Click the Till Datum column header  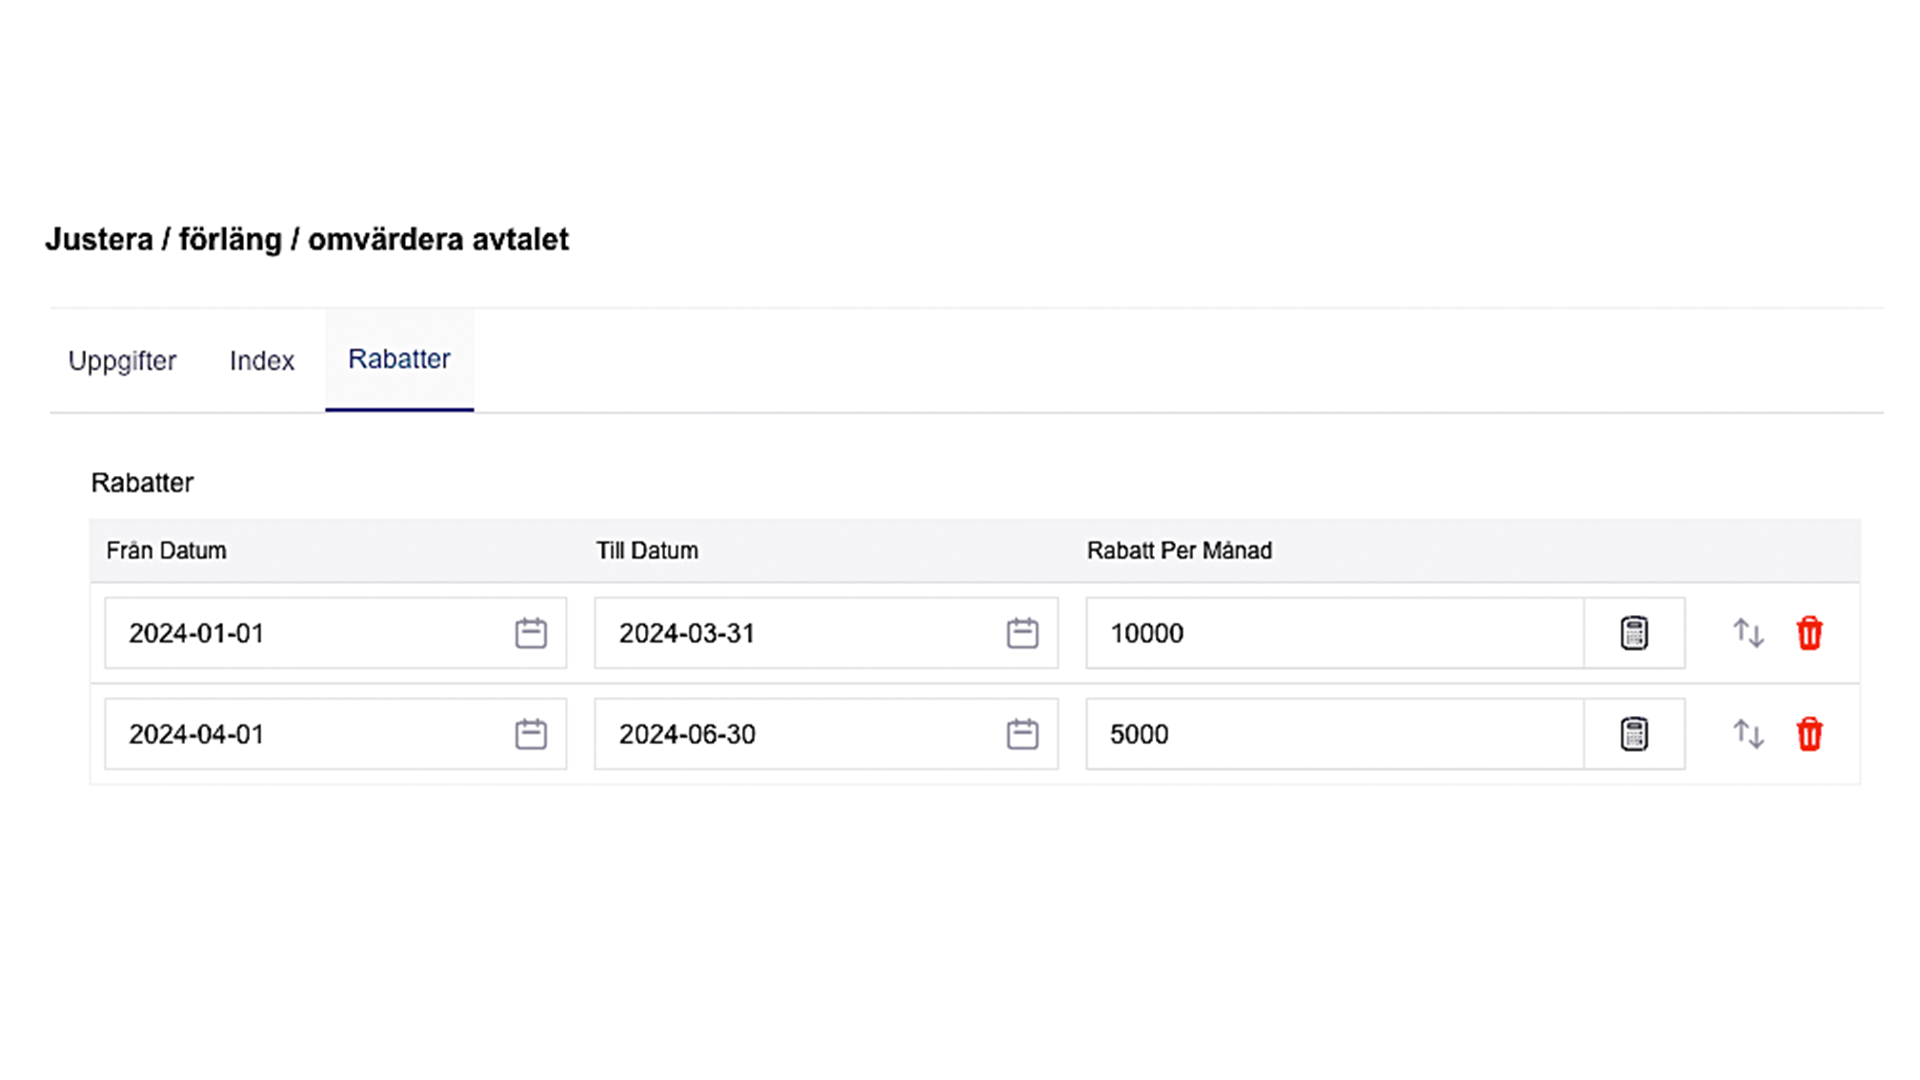pos(647,551)
